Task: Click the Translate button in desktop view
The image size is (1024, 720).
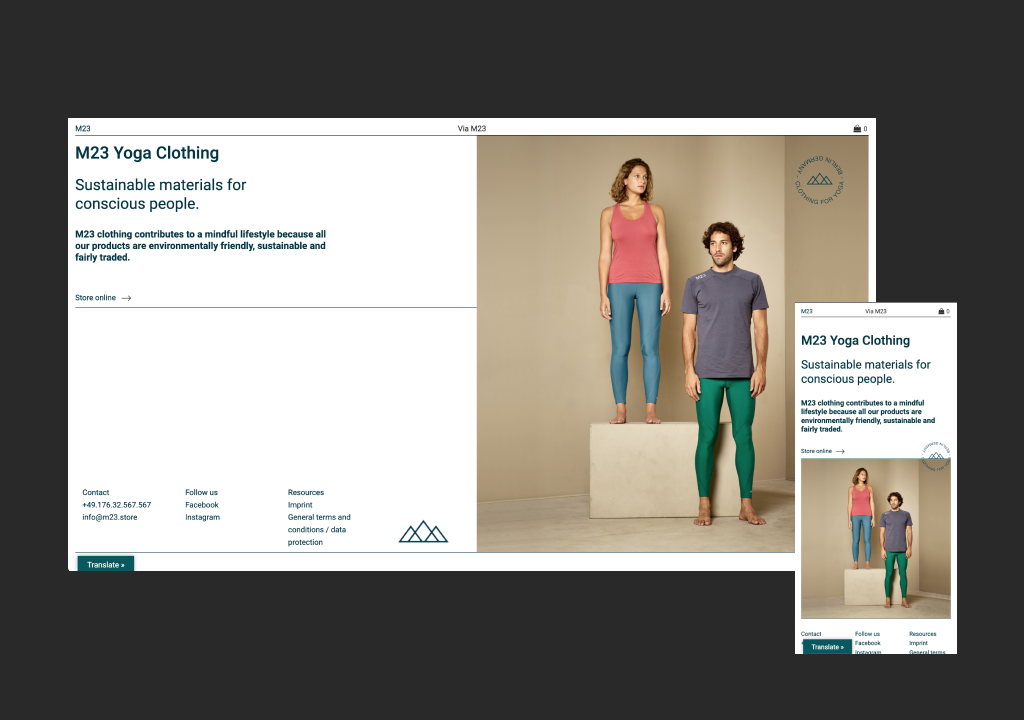Action: pos(106,564)
